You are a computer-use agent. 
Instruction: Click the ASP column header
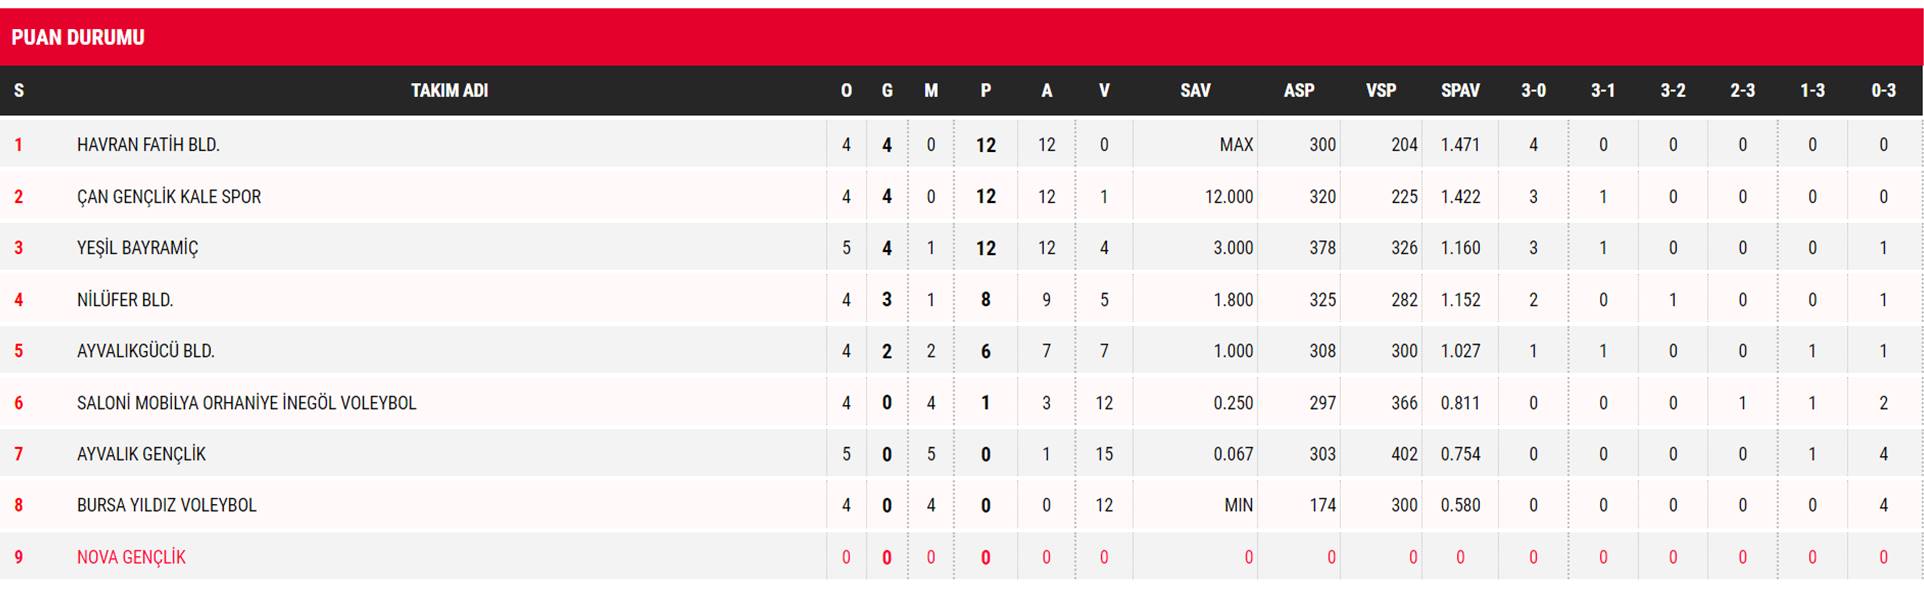[1299, 91]
